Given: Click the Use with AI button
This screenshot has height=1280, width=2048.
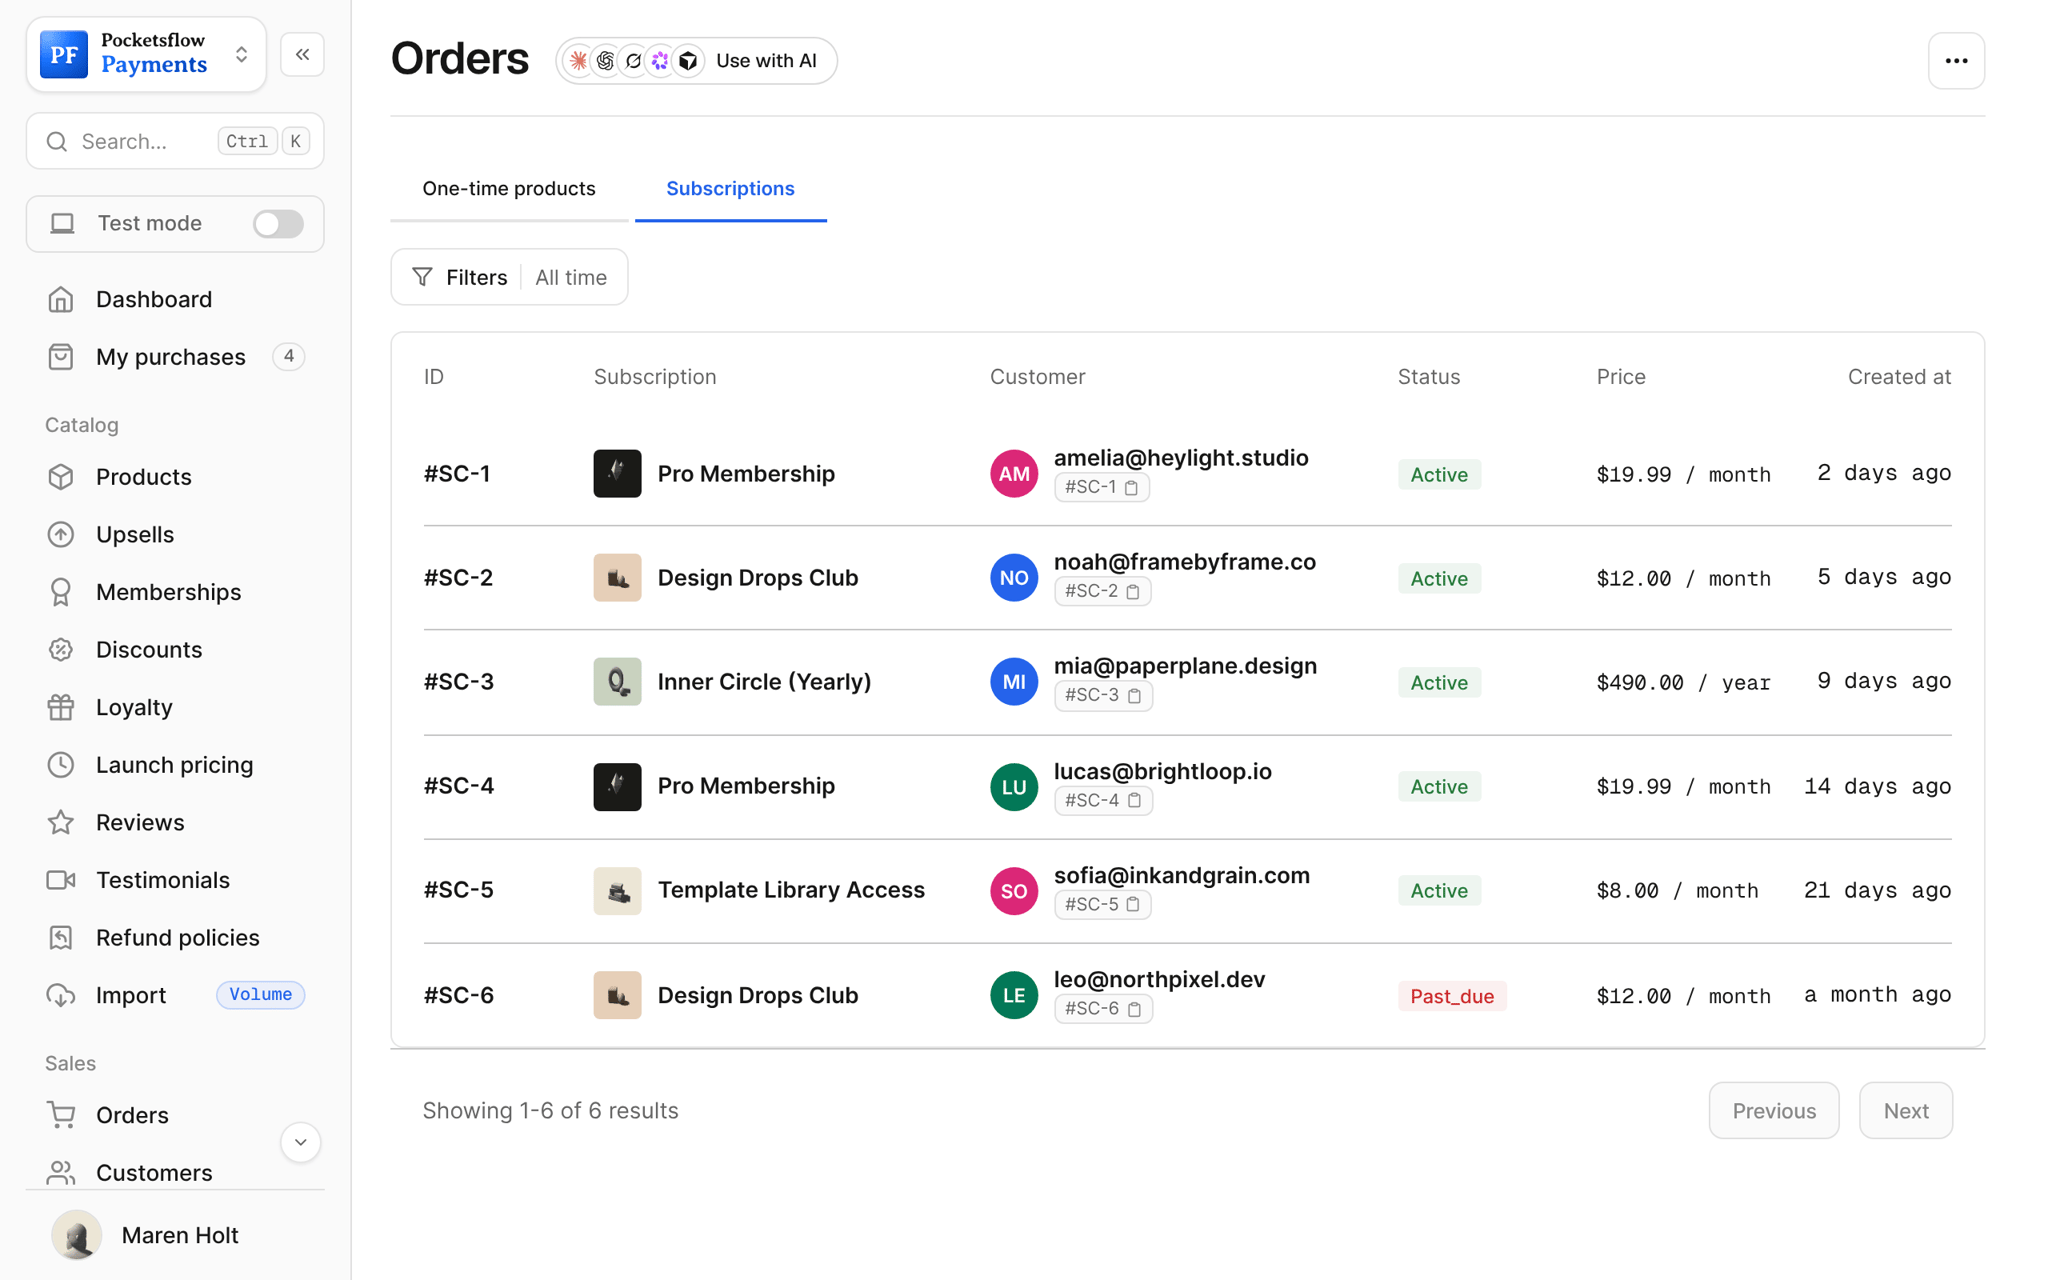Looking at the screenshot, I should 696,61.
